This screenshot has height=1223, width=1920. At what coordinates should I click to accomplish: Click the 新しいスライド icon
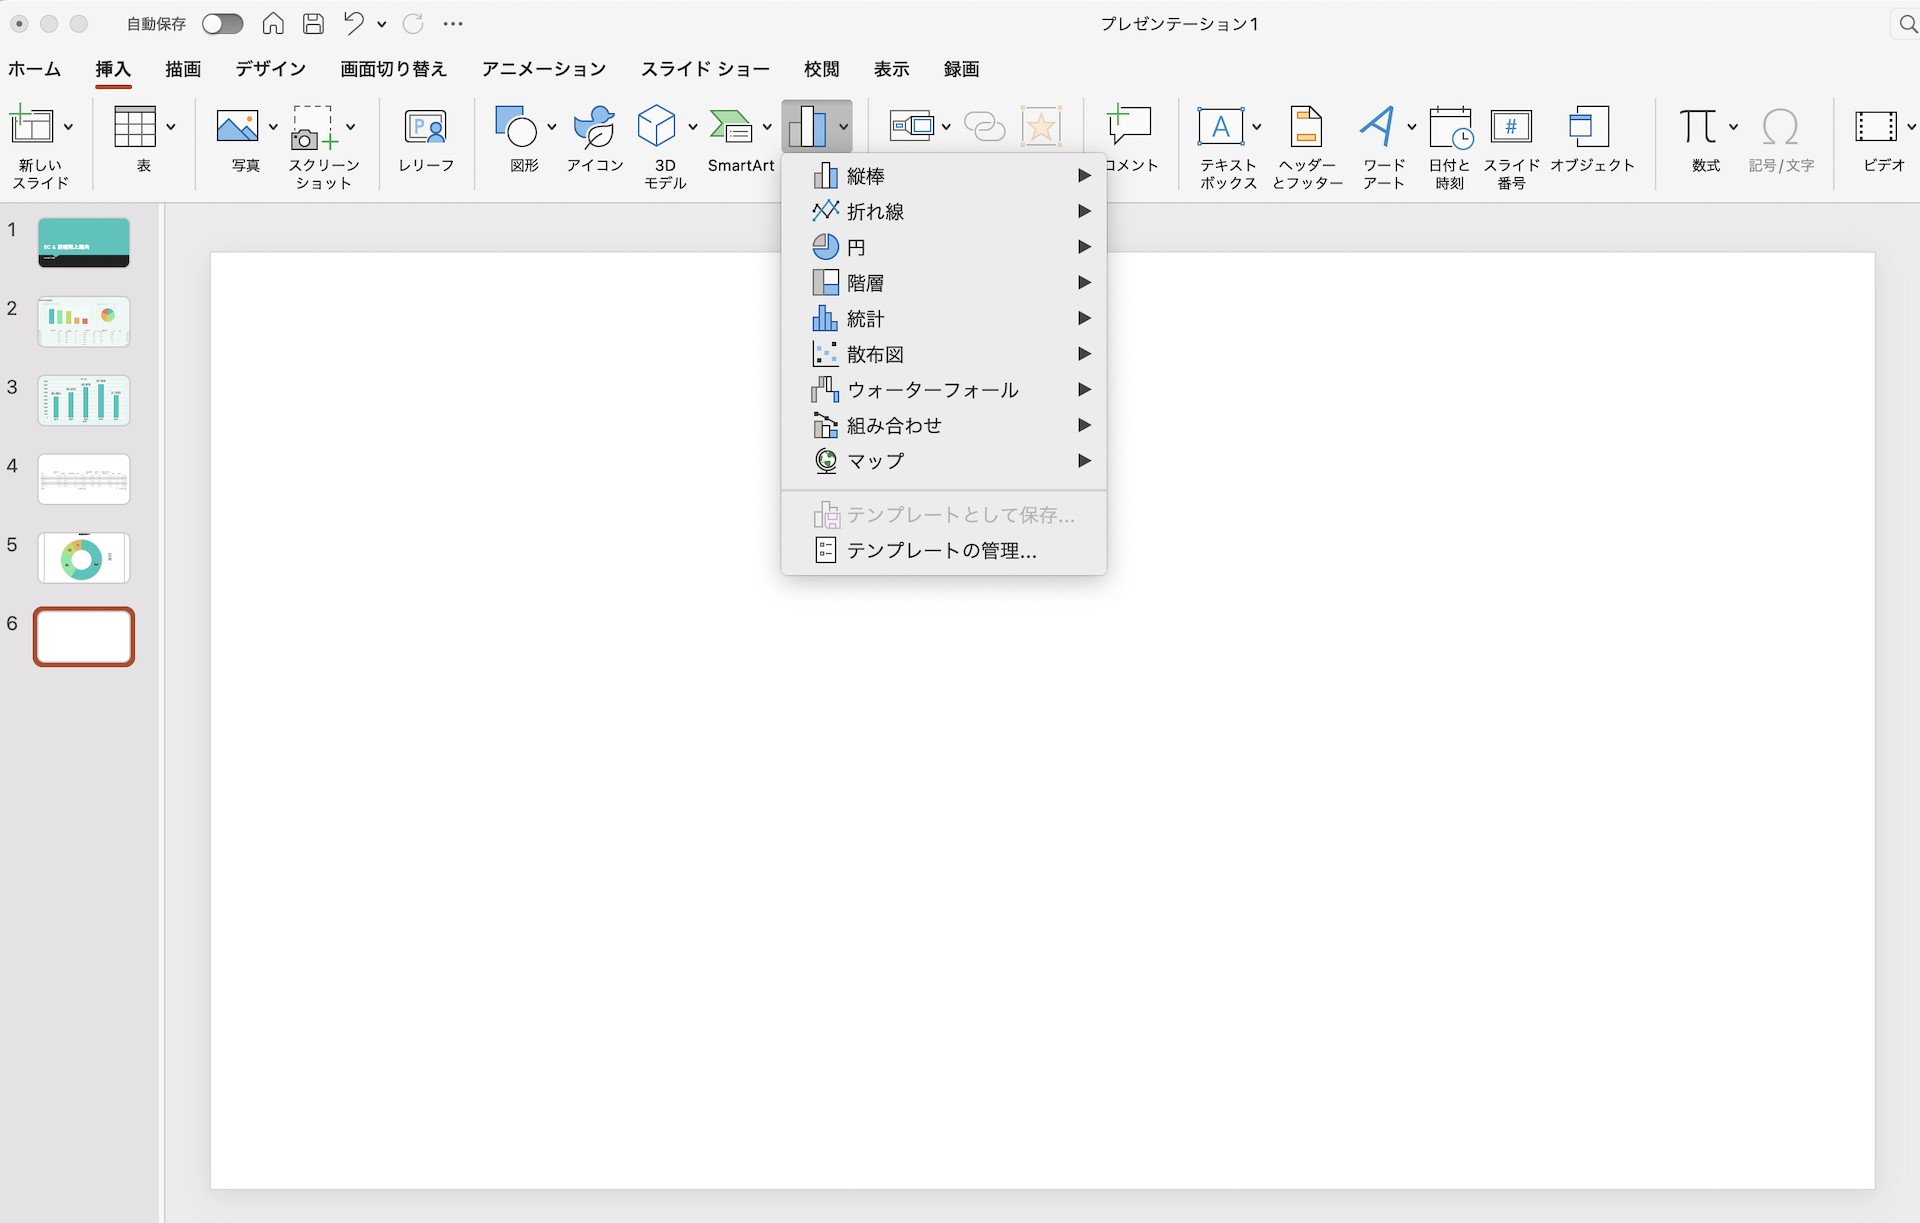pyautogui.click(x=32, y=127)
